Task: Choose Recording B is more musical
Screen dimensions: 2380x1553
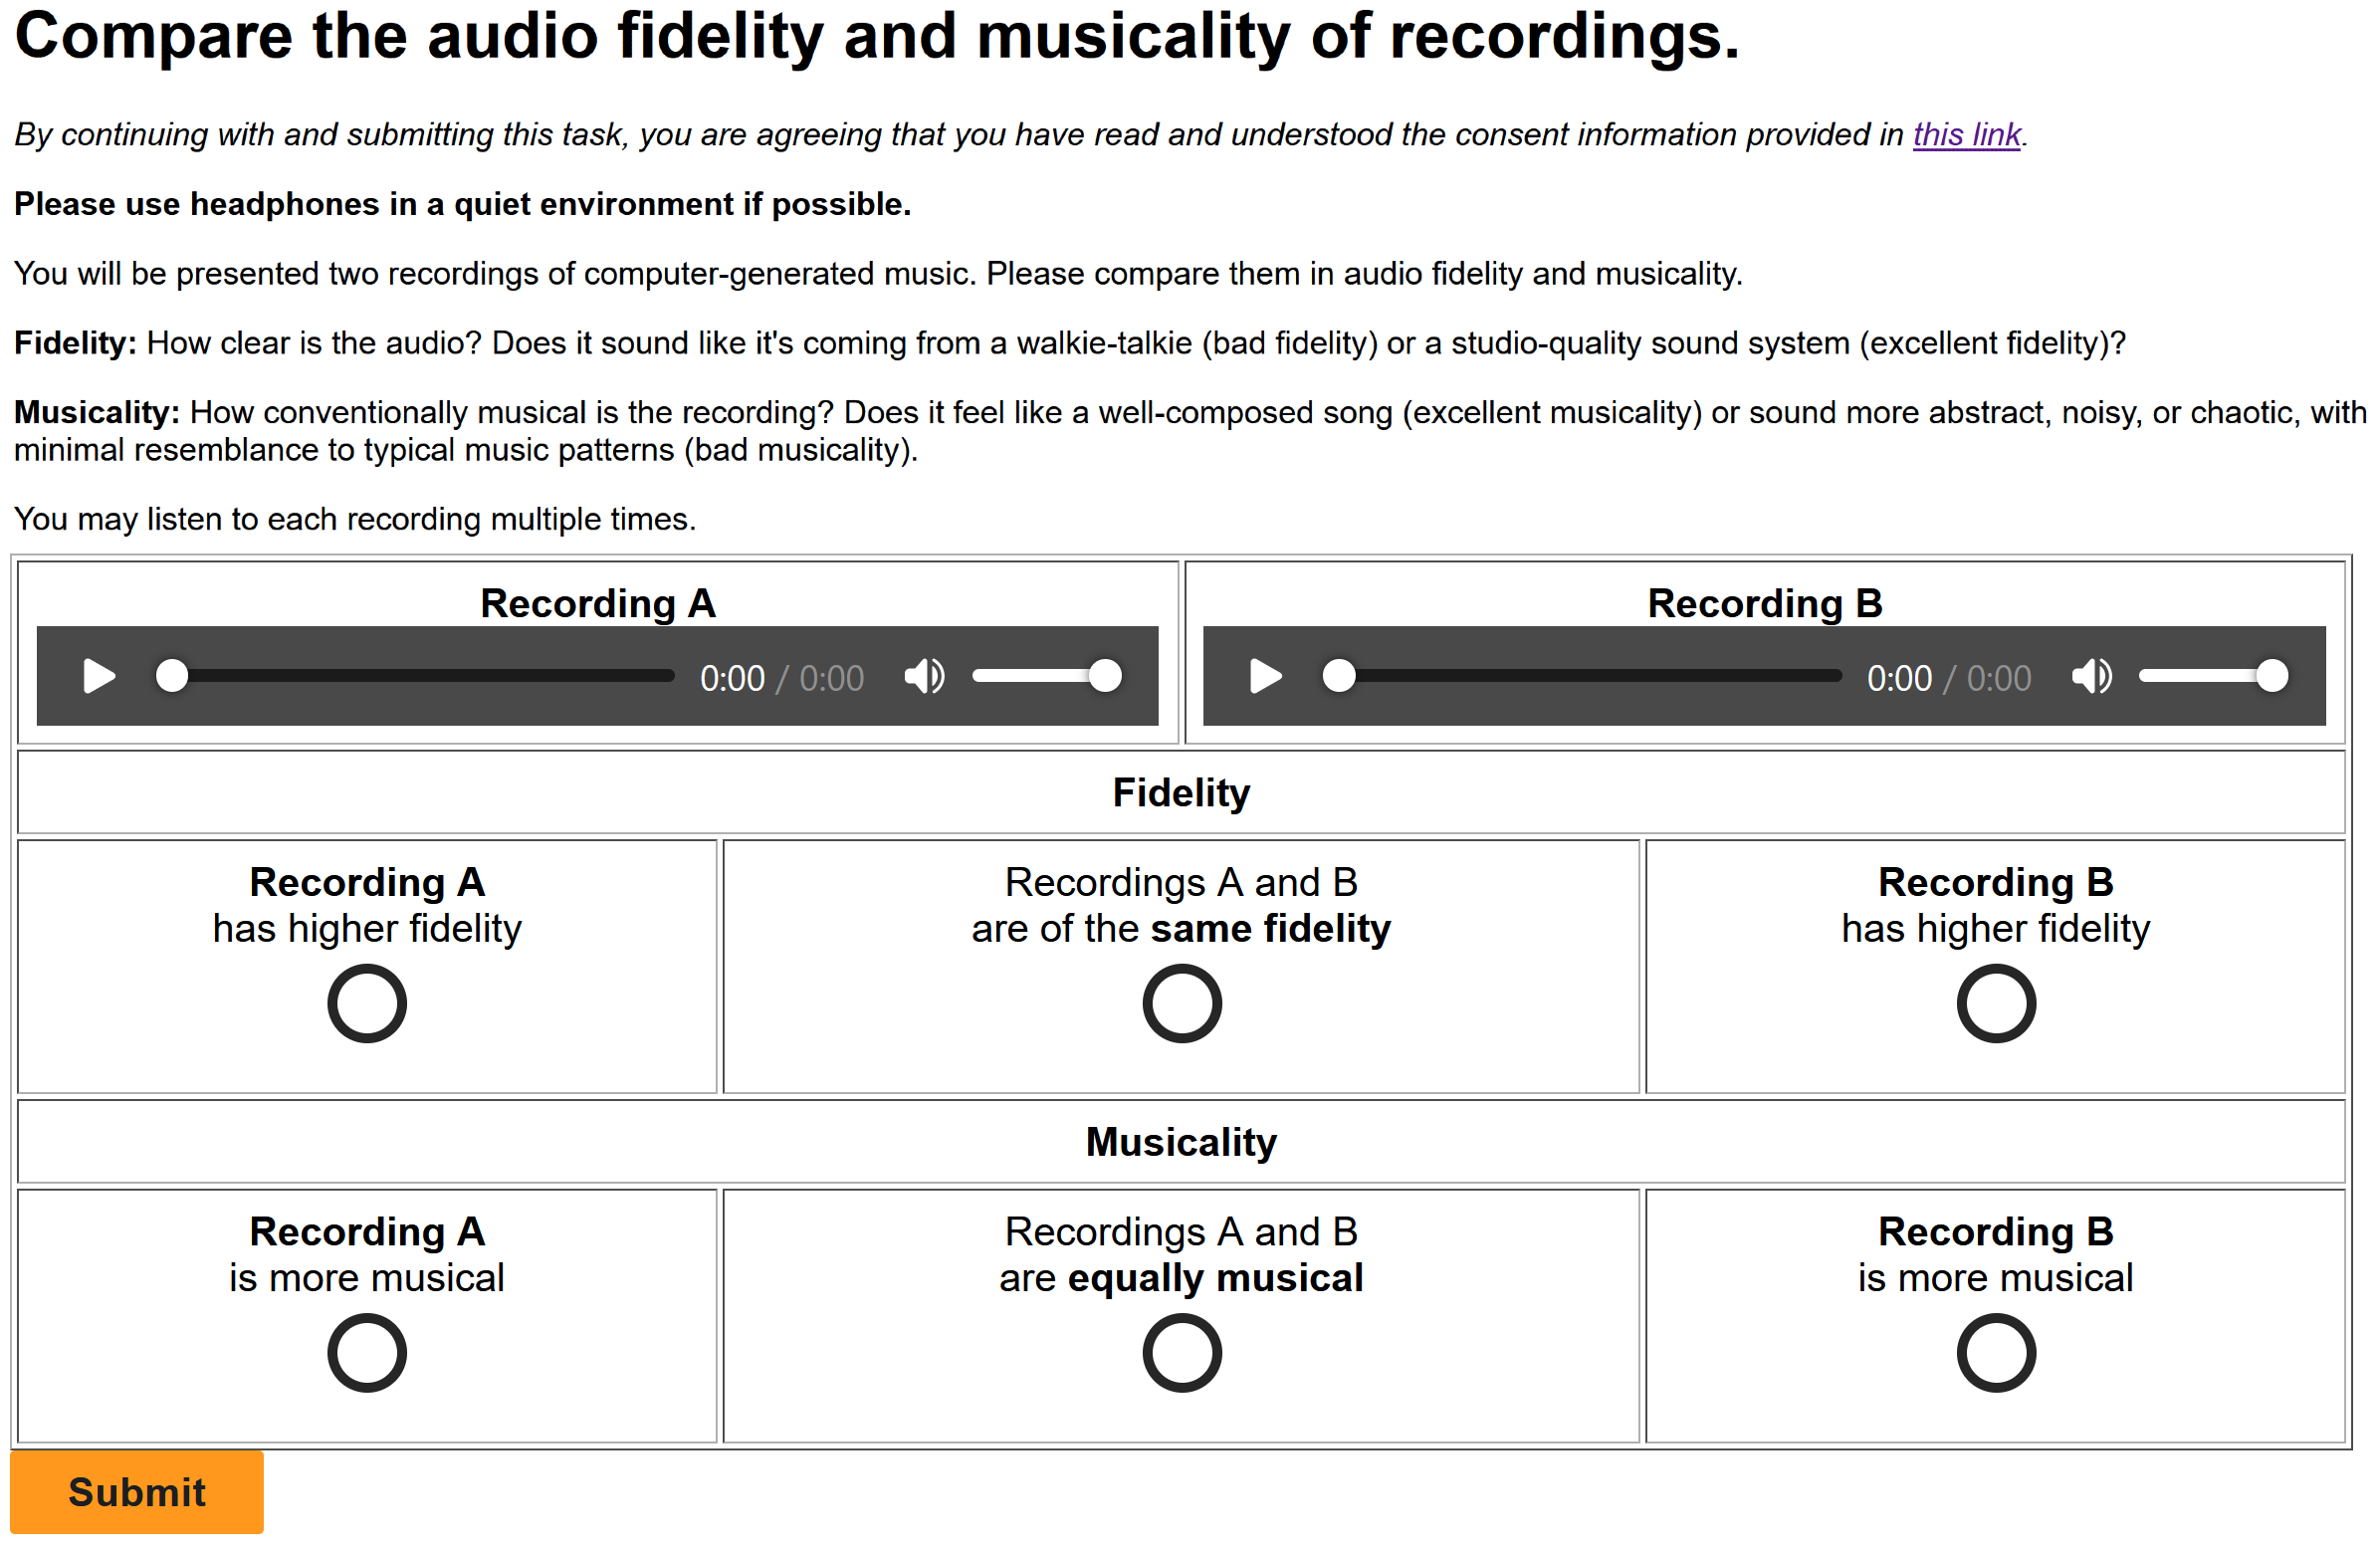Action: 1997,1354
